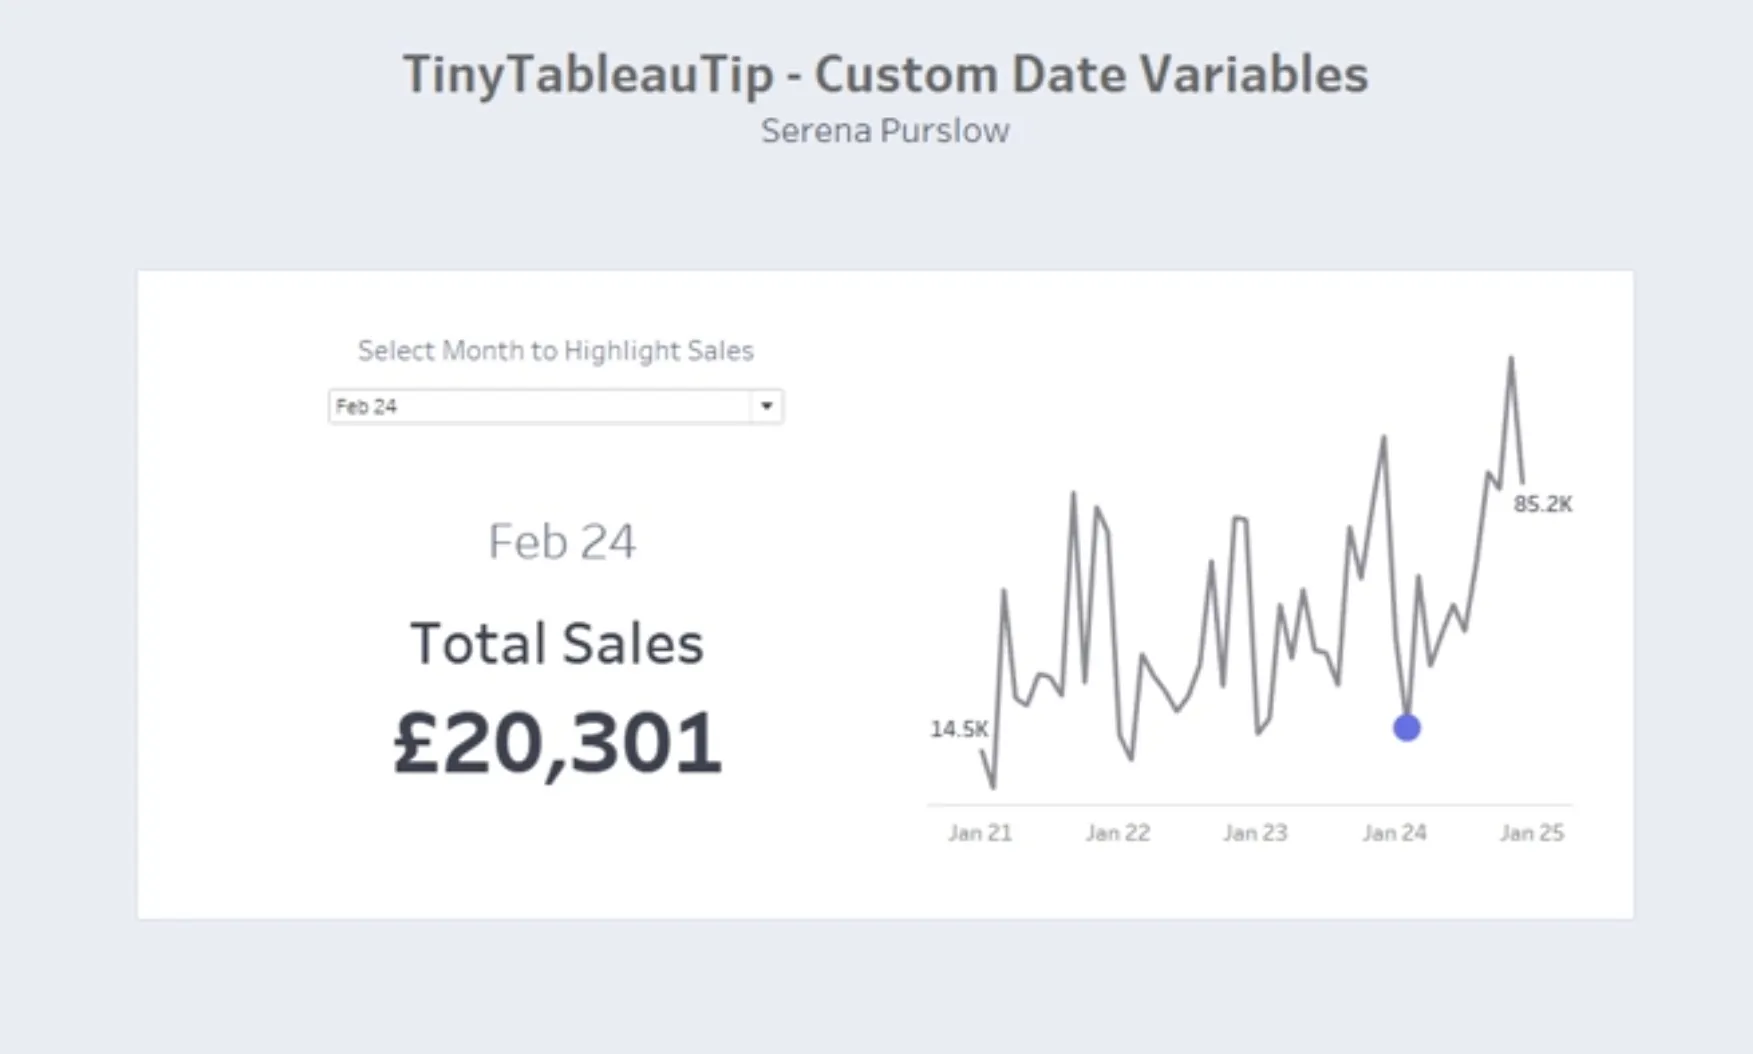Click the dropdown arrow beside Feb 24
Screen dimensions: 1753x1054
[x=766, y=406]
